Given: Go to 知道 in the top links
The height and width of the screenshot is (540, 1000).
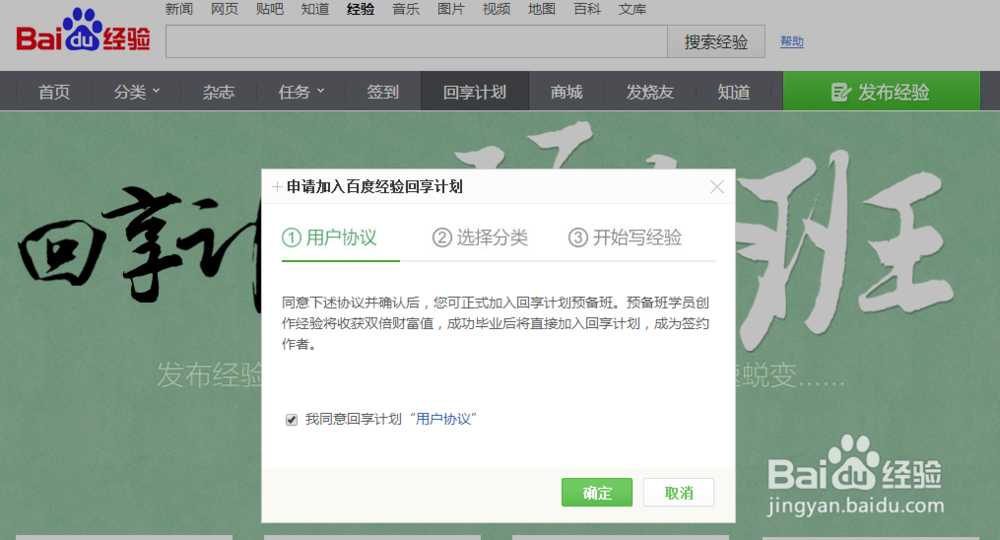Looking at the screenshot, I should [x=315, y=9].
